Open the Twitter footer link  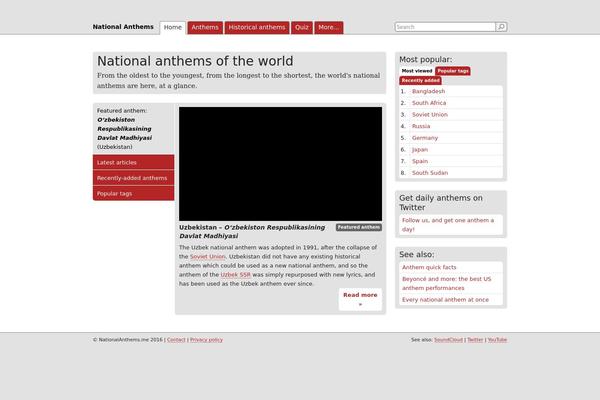[x=475, y=340]
